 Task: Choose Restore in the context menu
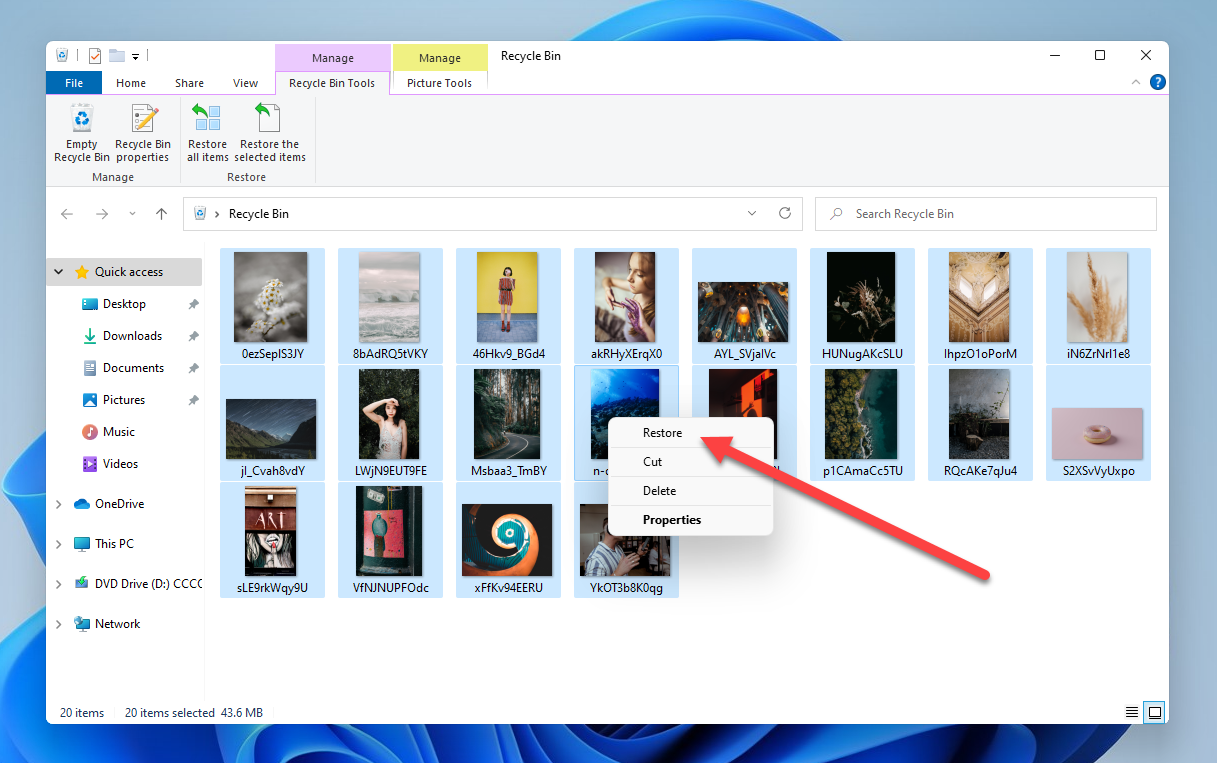click(x=662, y=433)
